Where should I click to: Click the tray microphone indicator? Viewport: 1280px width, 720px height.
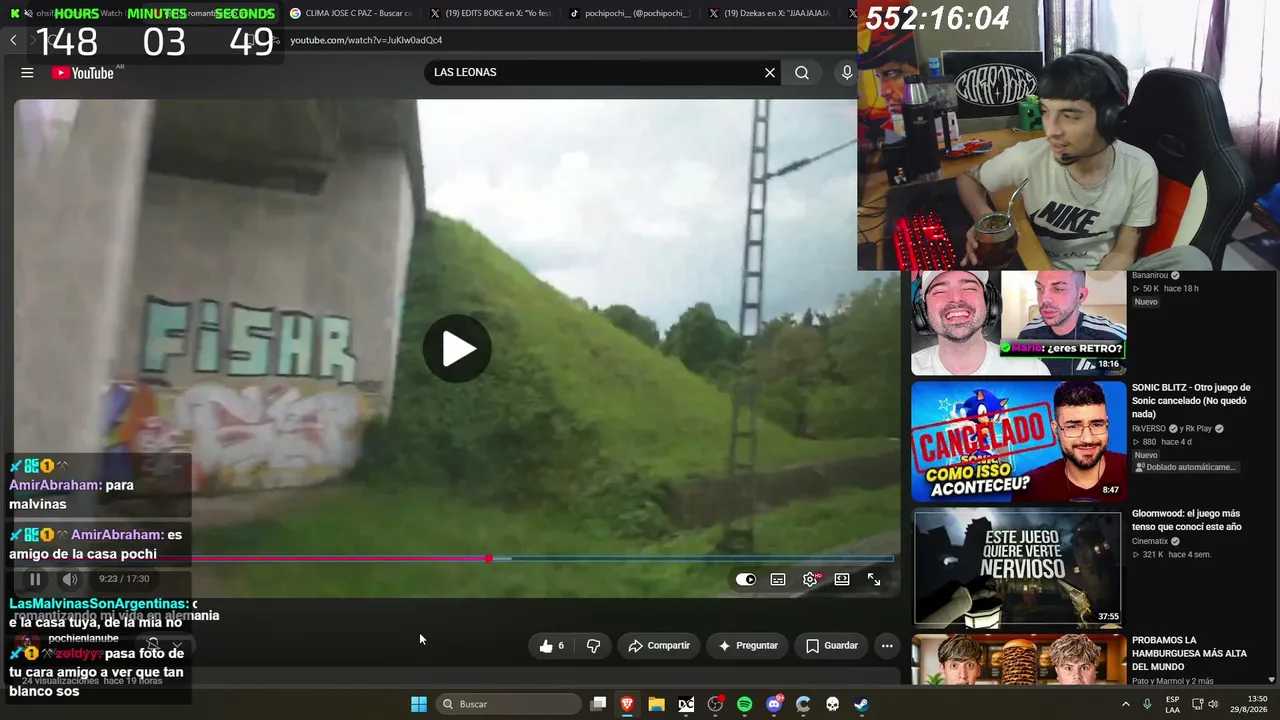(x=1147, y=704)
